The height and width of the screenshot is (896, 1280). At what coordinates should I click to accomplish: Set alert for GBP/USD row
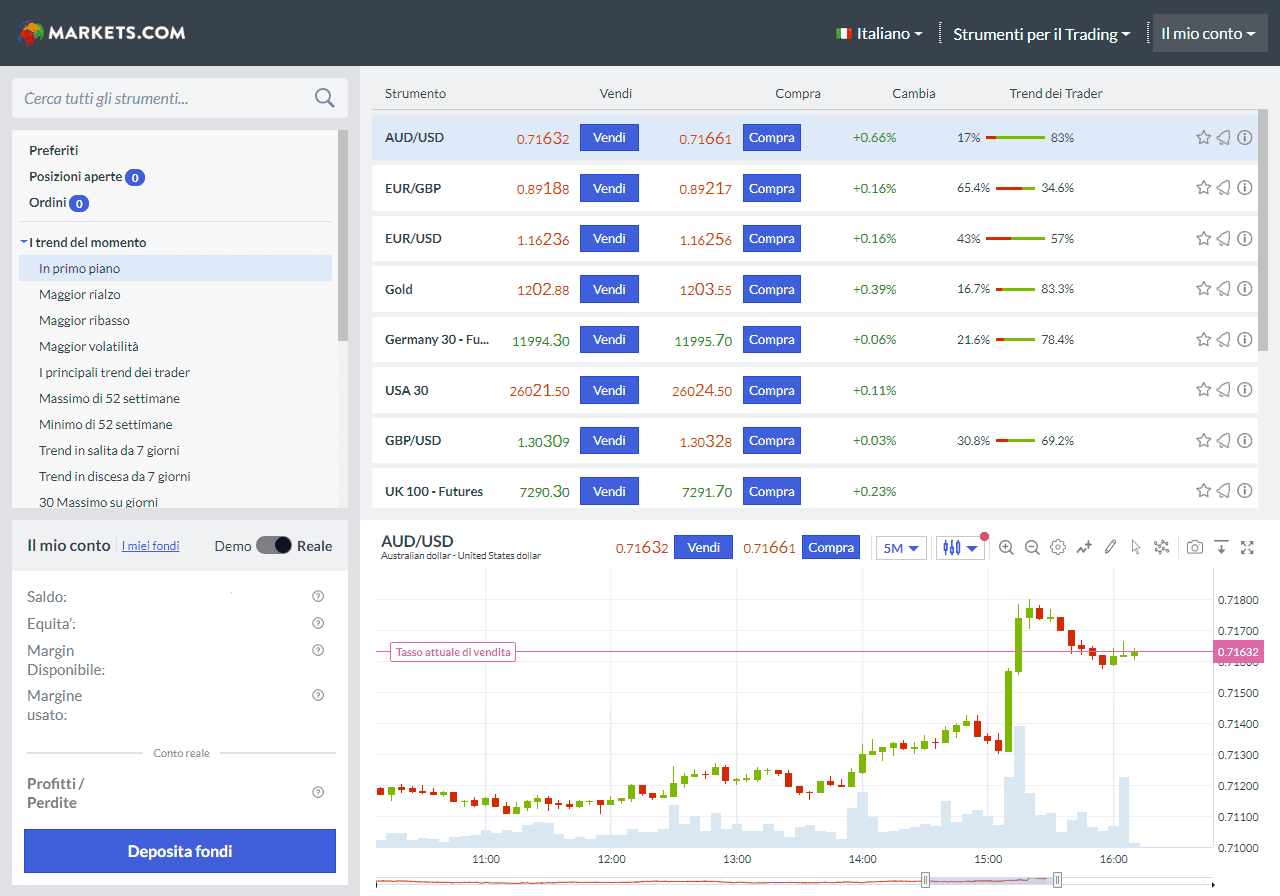1223,440
